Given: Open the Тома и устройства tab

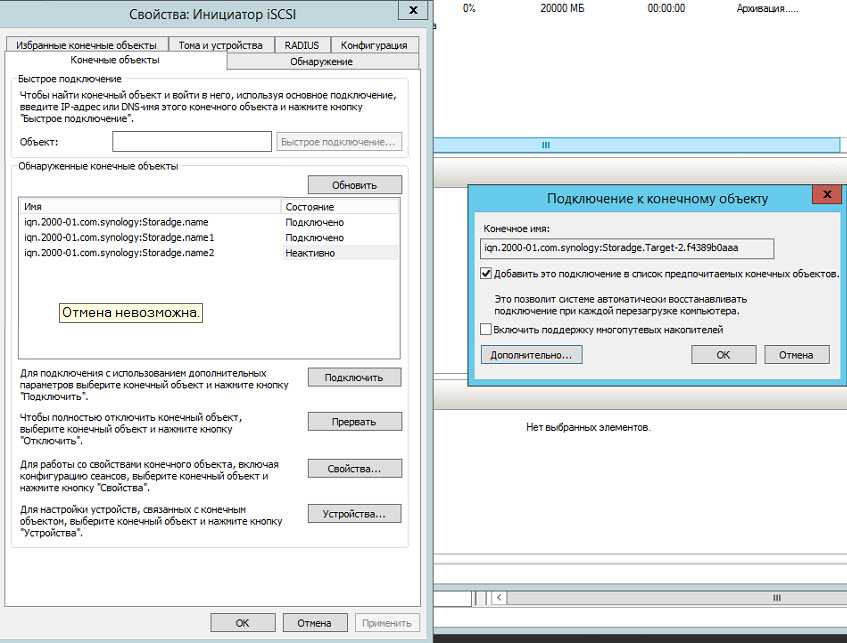Looking at the screenshot, I should [x=220, y=44].
